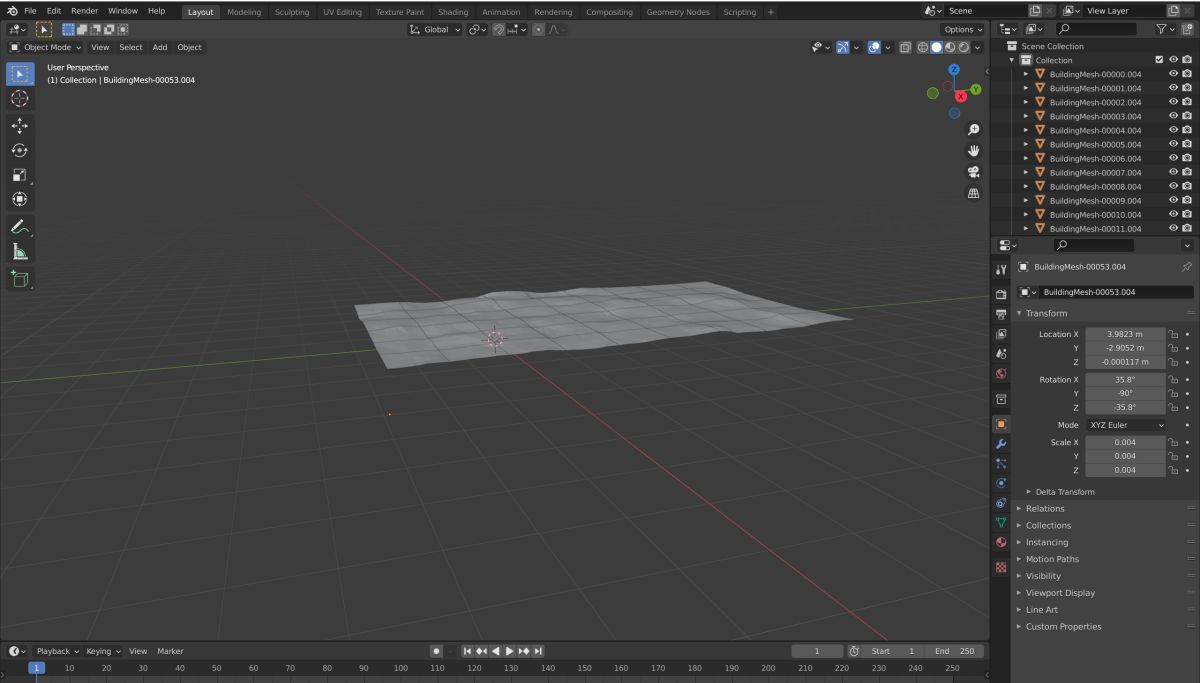Open the View Layer properties tab
This screenshot has height=683, width=1200.
point(1001,334)
